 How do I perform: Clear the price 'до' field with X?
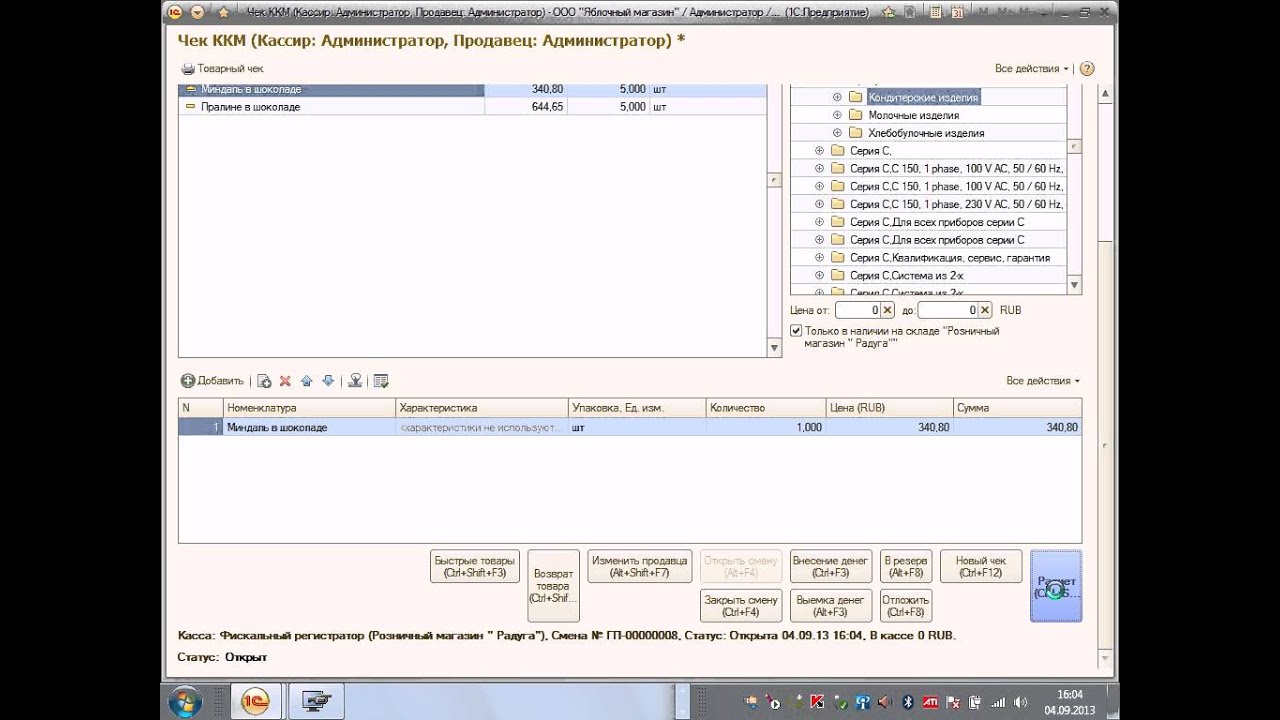tap(985, 311)
